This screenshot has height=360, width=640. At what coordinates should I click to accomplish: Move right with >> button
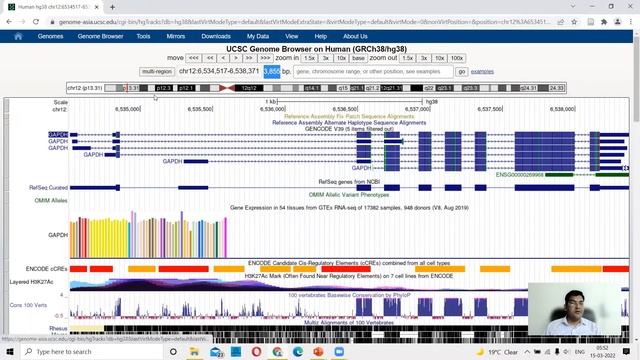[249, 58]
